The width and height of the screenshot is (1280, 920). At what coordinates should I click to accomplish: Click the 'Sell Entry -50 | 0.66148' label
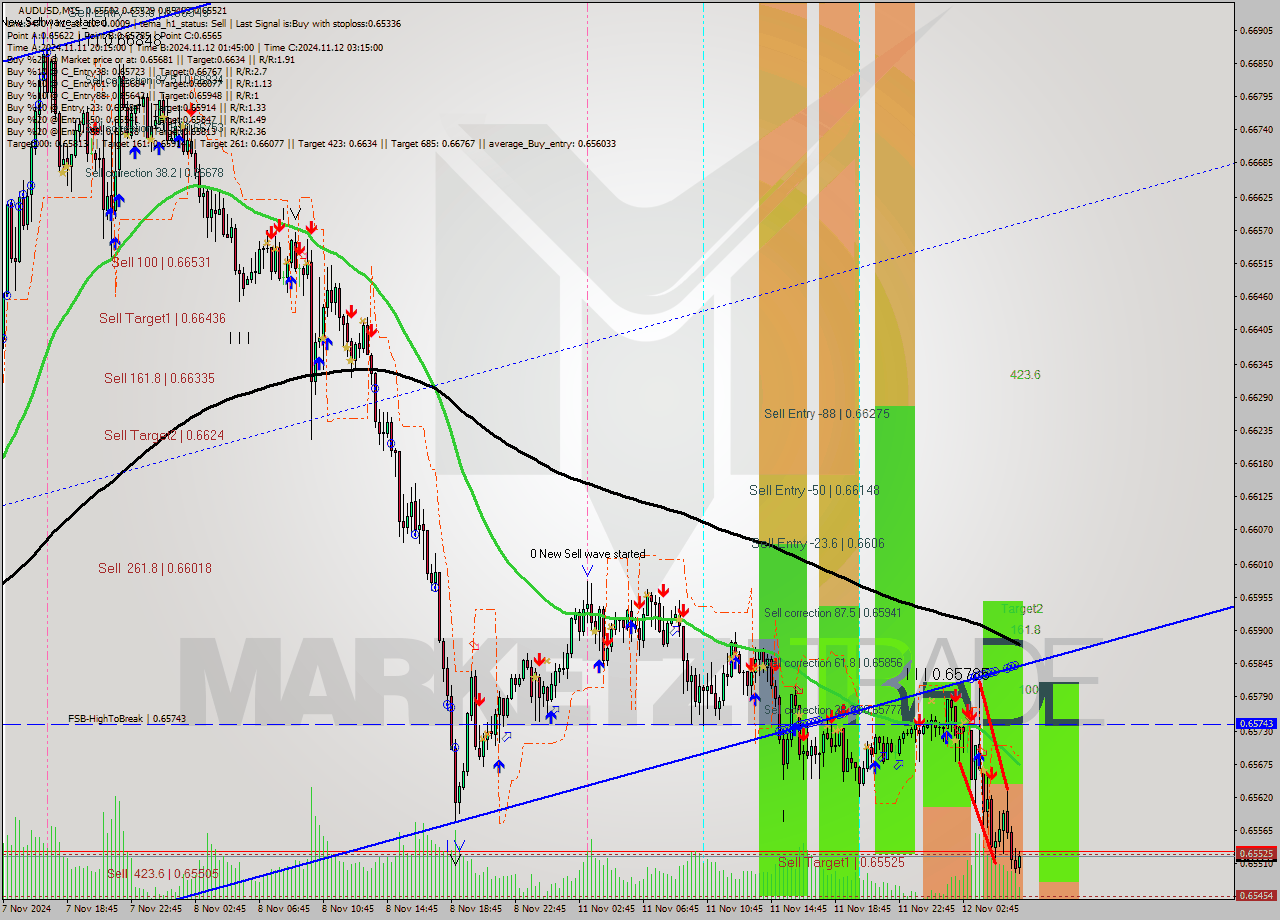[815, 490]
